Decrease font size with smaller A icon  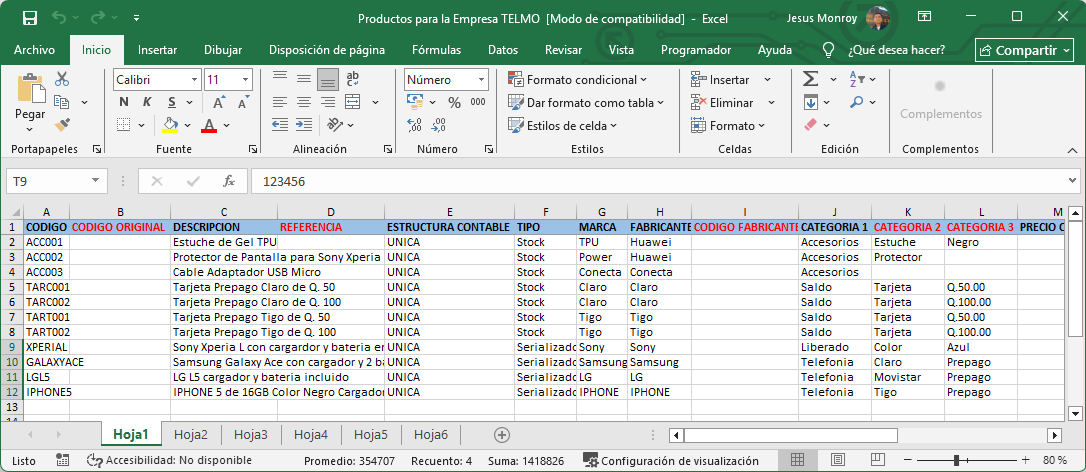click(242, 103)
